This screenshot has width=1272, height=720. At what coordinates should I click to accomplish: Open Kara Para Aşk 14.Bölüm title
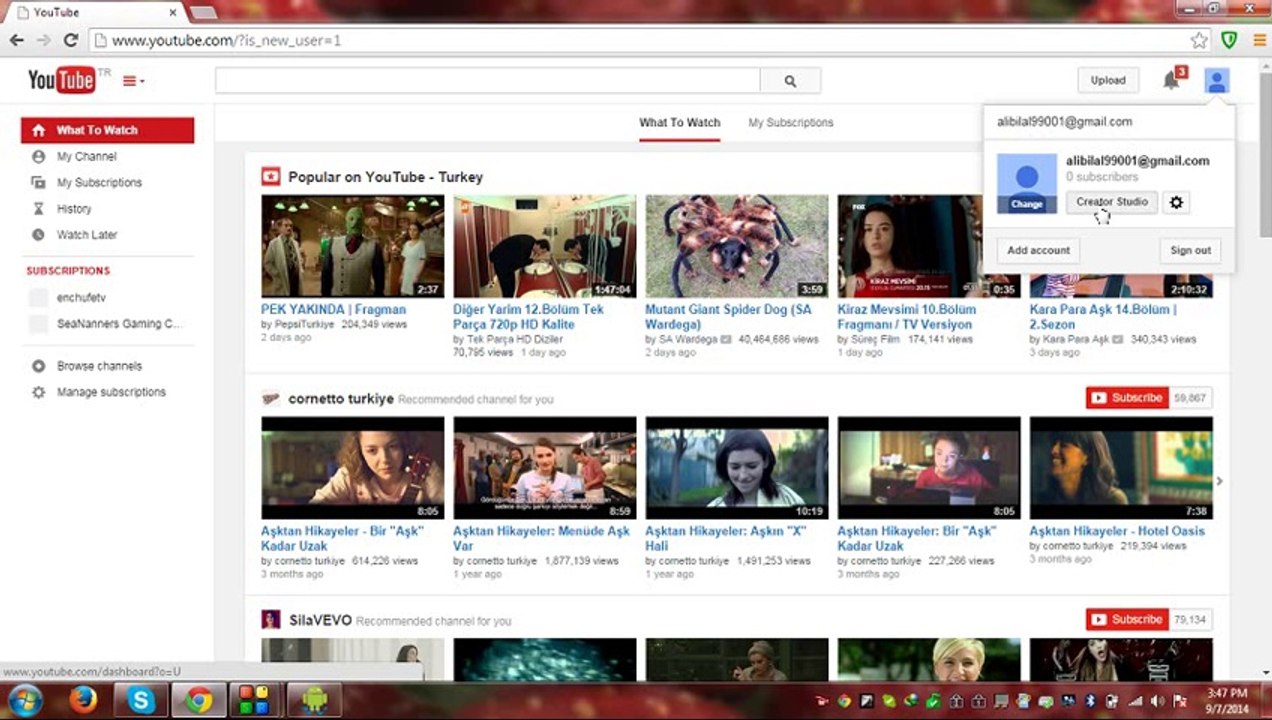click(x=1103, y=317)
